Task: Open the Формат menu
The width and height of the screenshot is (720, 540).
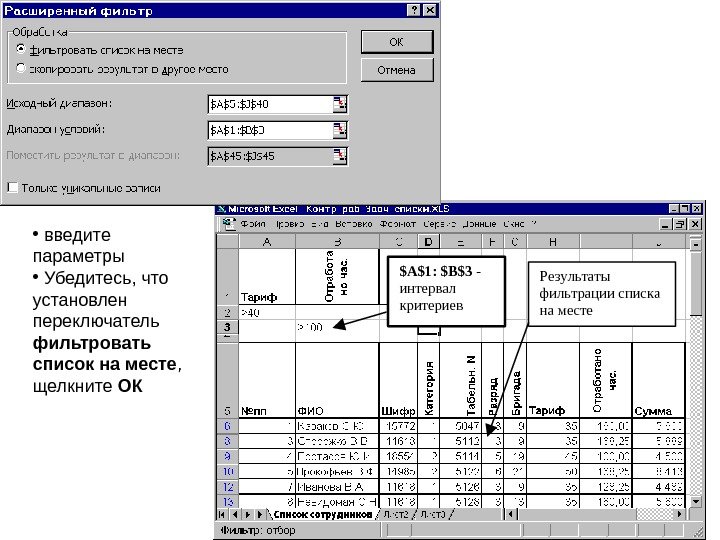Action: coord(398,224)
